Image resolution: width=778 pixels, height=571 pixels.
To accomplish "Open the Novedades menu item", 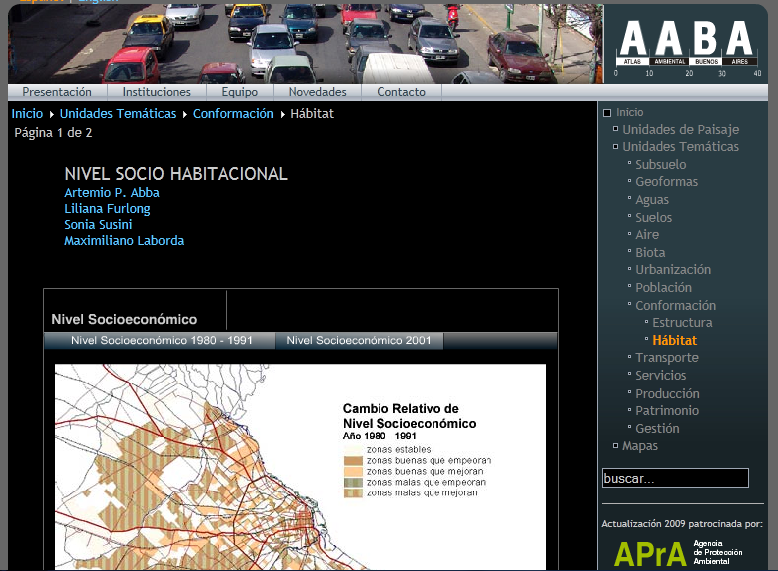I will (318, 92).
